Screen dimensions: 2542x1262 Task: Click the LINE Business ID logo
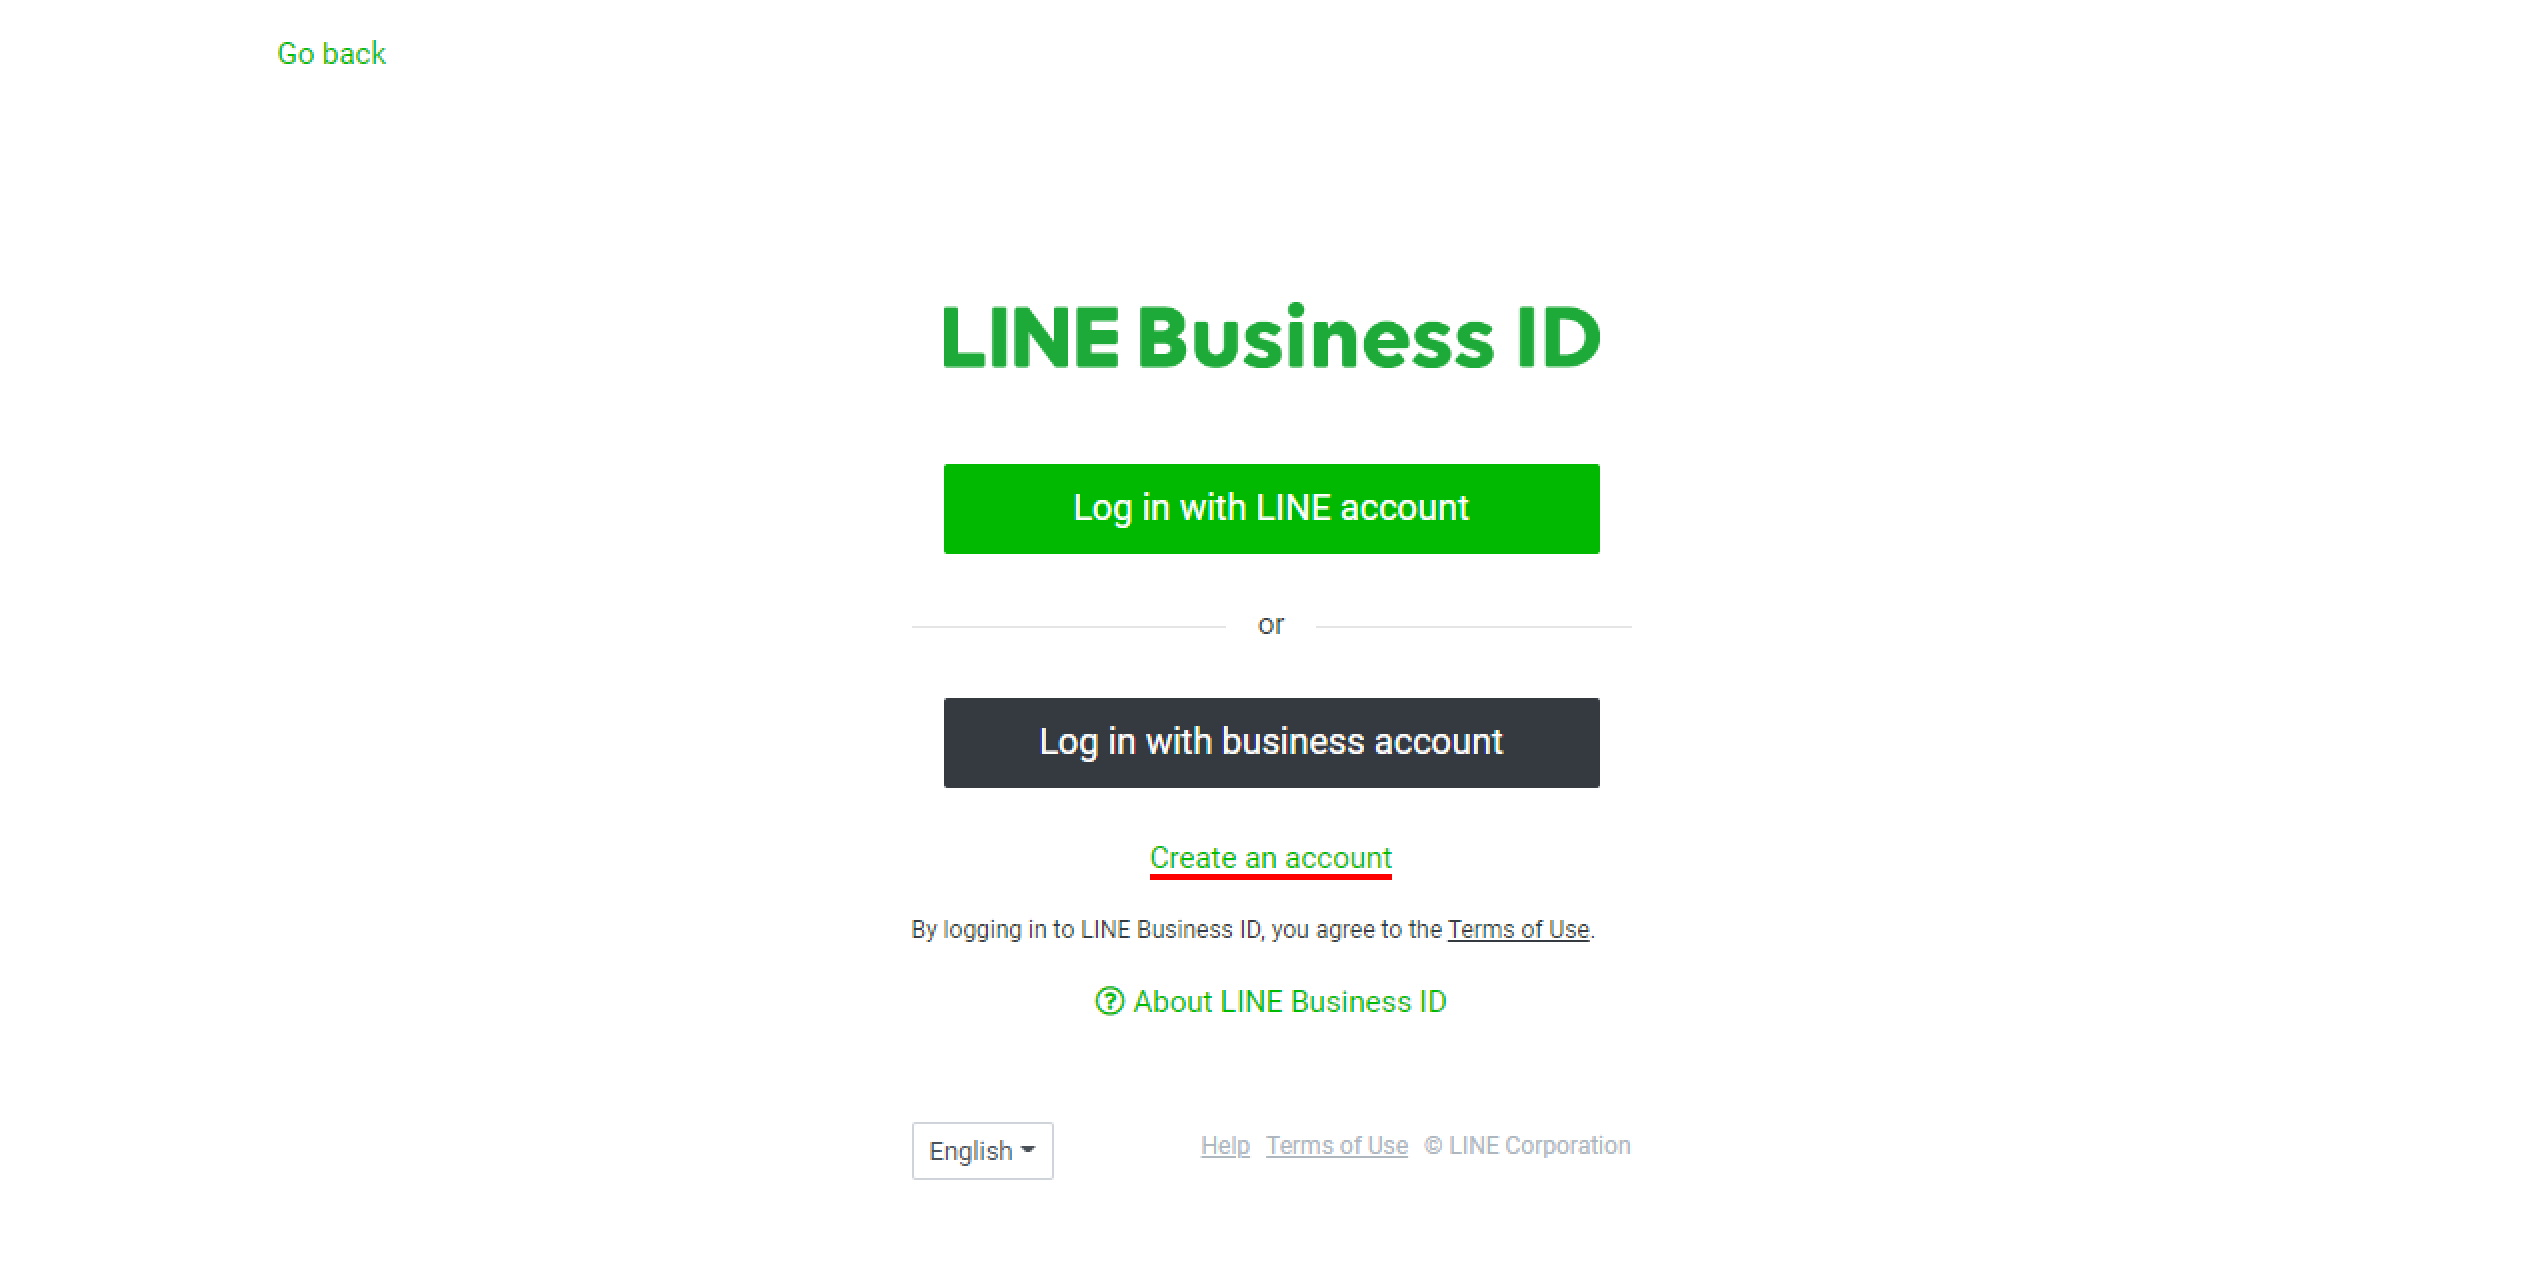click(x=1271, y=337)
